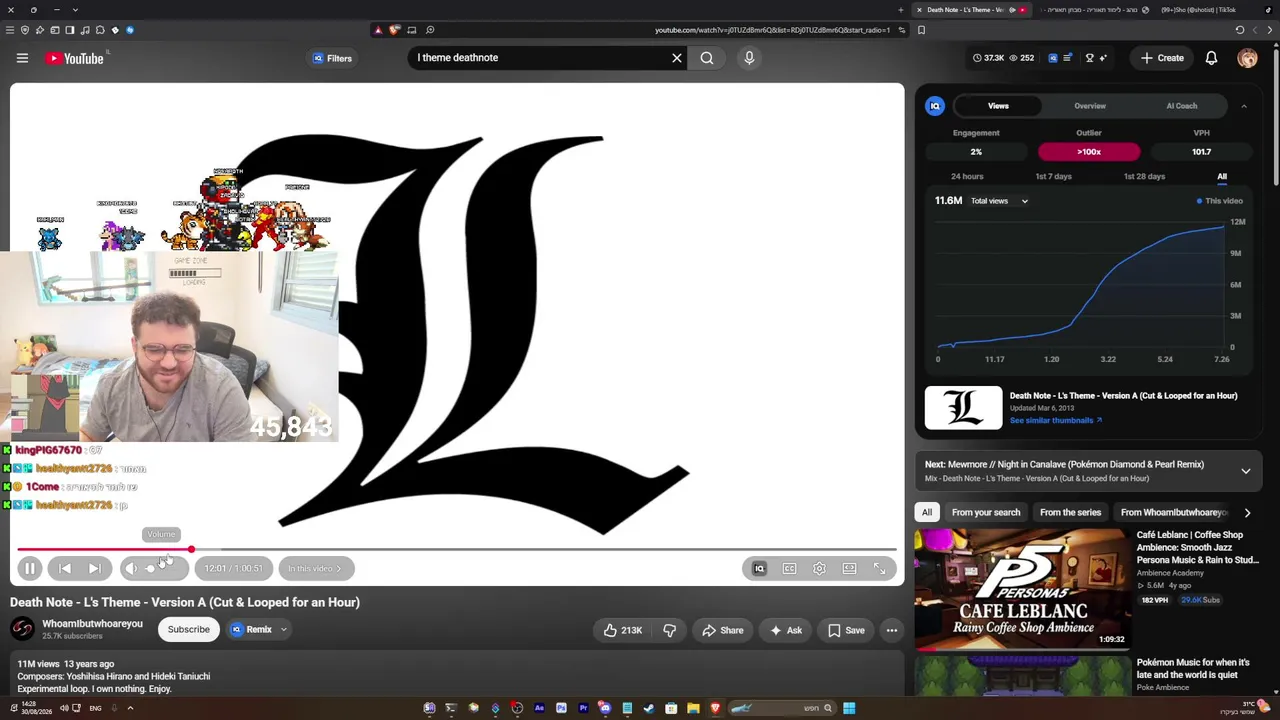The height and width of the screenshot is (720, 1280).
Task: Save the video to a playlist
Action: tap(846, 630)
